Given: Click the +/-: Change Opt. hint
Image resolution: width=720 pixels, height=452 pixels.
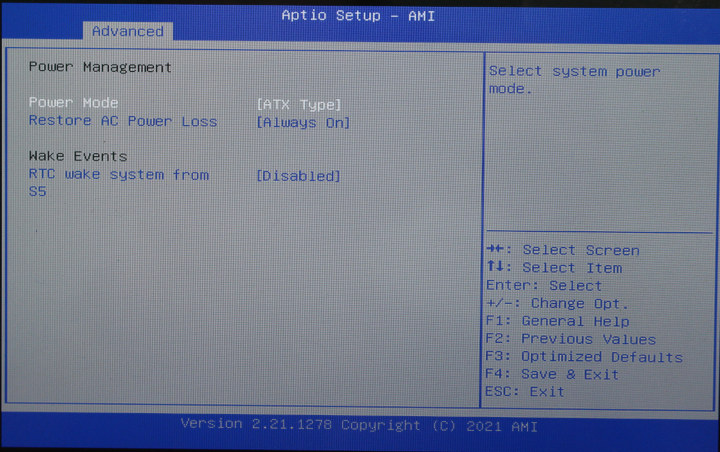Looking at the screenshot, I should pyautogui.click(x=557, y=303).
